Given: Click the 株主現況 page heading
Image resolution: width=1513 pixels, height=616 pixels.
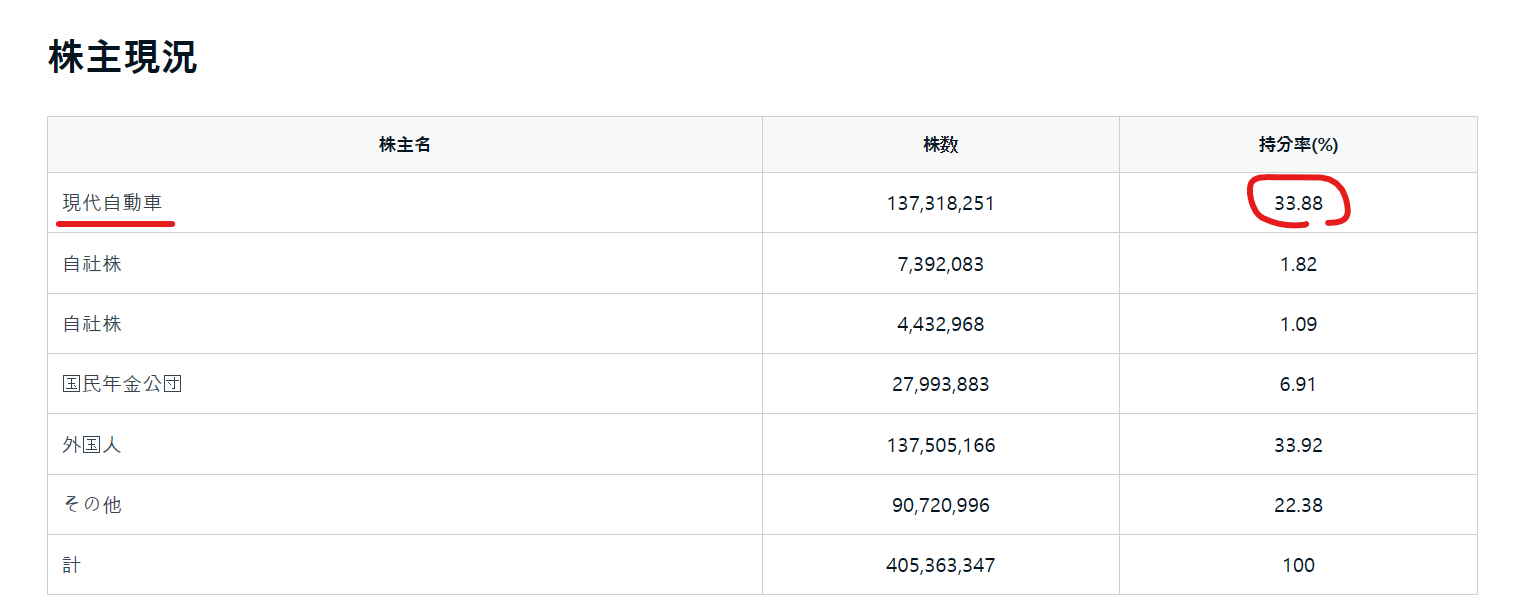Looking at the screenshot, I should pos(122,58).
